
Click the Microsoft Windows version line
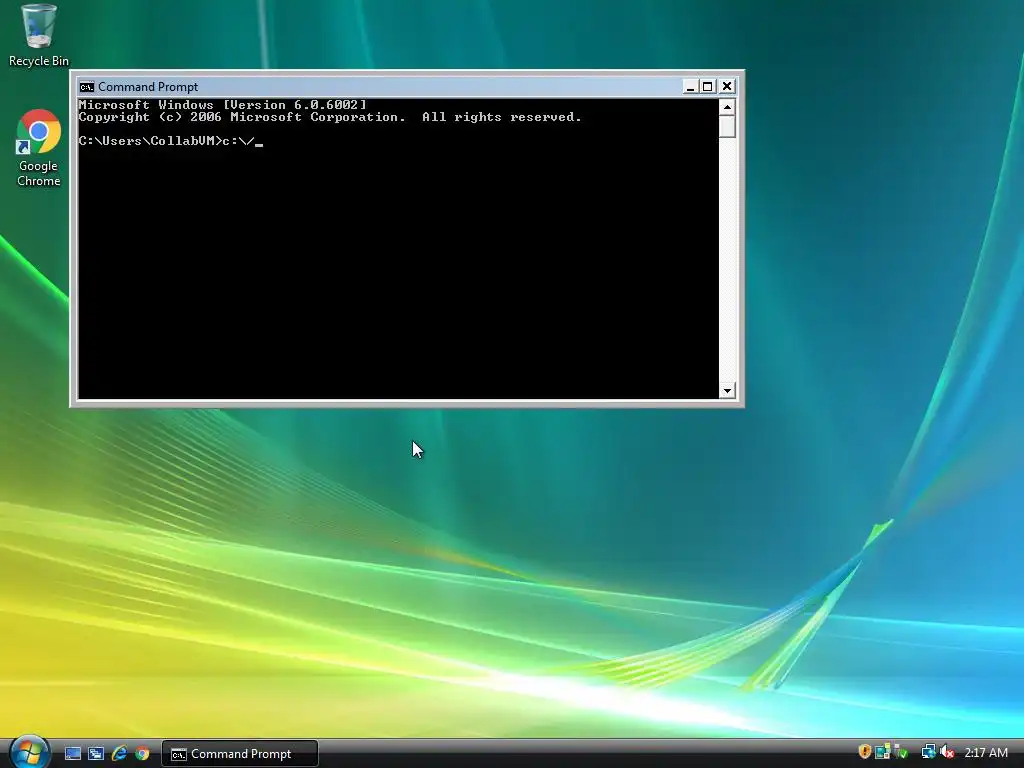click(x=223, y=105)
